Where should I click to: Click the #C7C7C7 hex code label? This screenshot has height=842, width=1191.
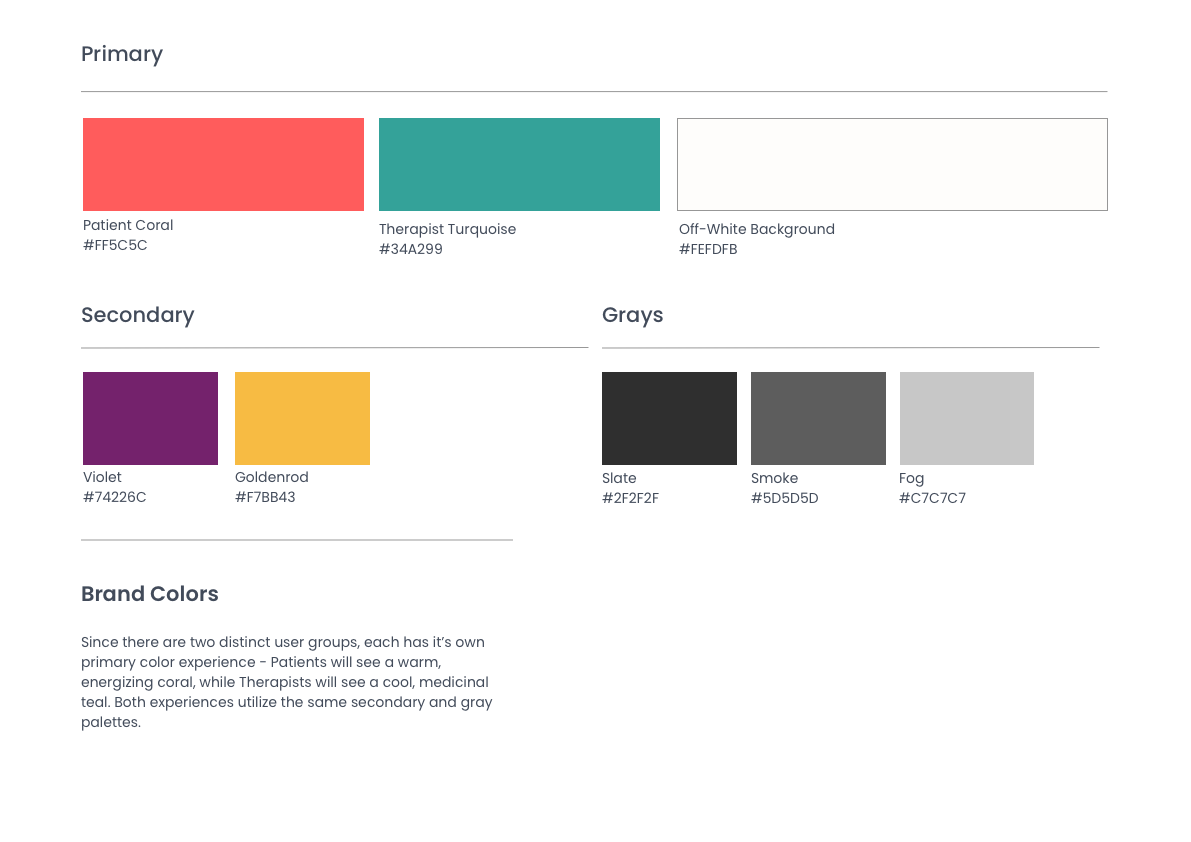[932, 498]
